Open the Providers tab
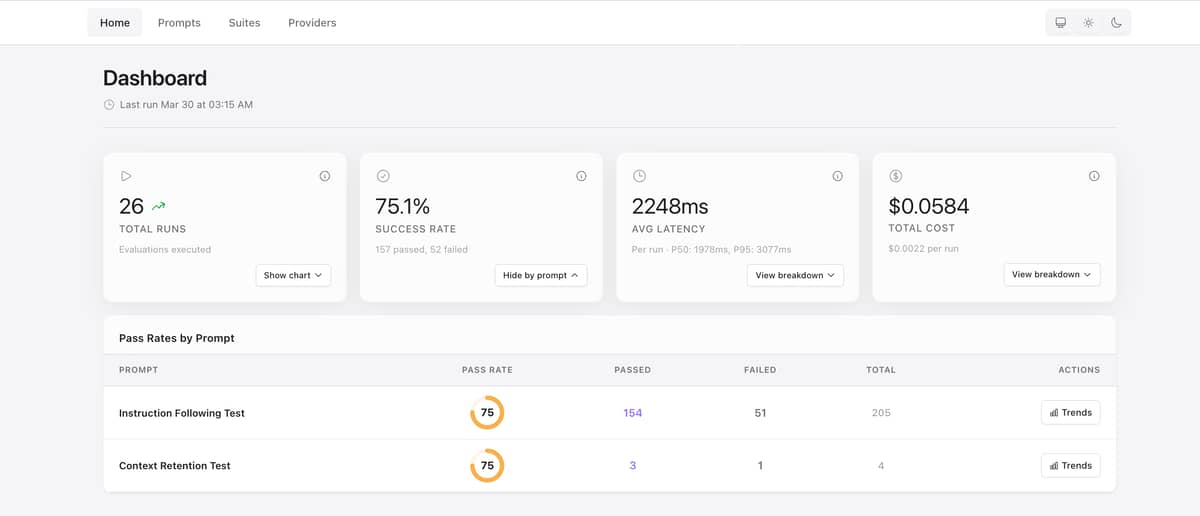 (312, 23)
